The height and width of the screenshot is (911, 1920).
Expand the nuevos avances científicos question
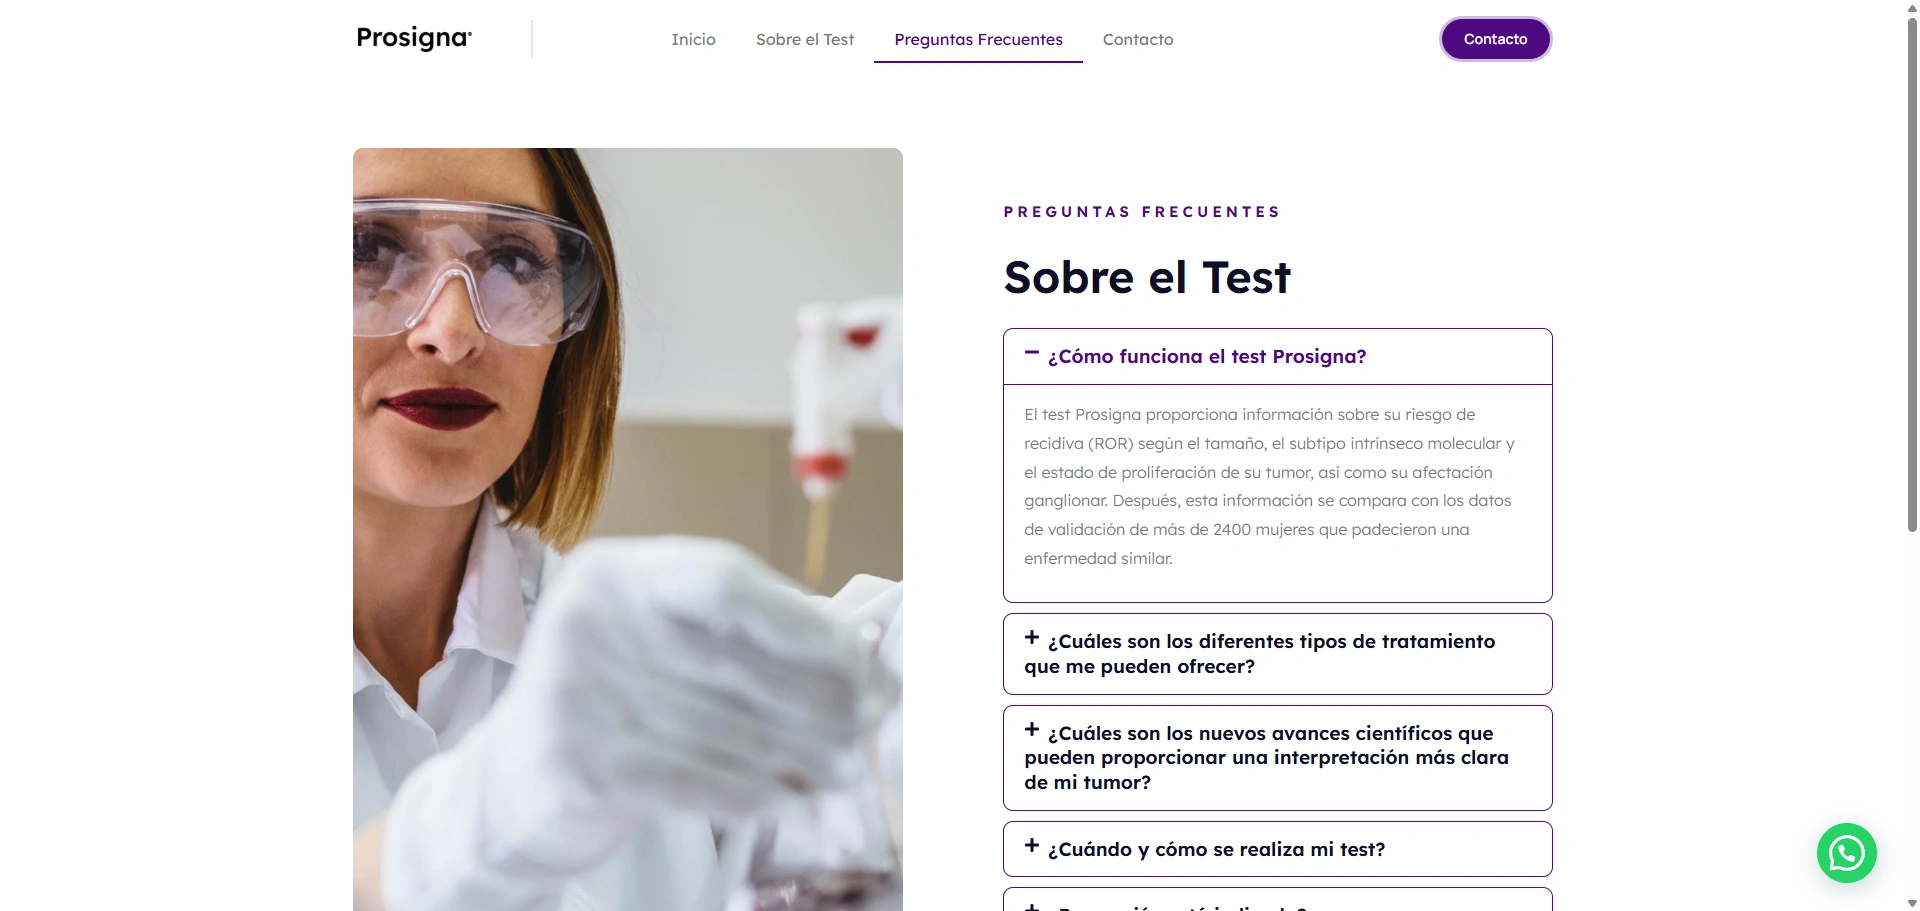(1277, 758)
